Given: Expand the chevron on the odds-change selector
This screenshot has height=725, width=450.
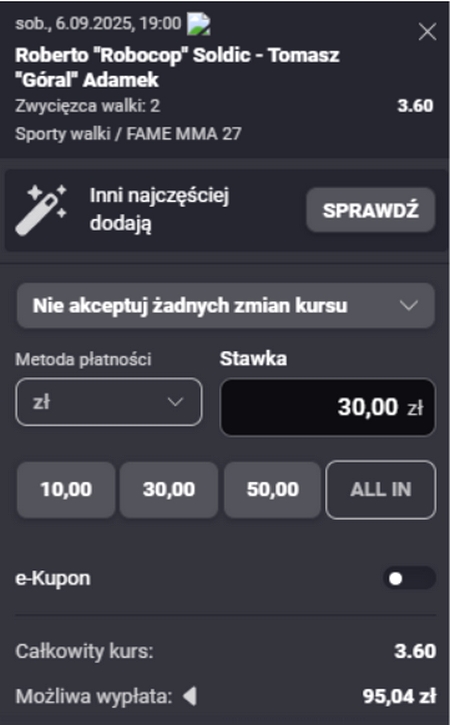Looking at the screenshot, I should point(409,306).
